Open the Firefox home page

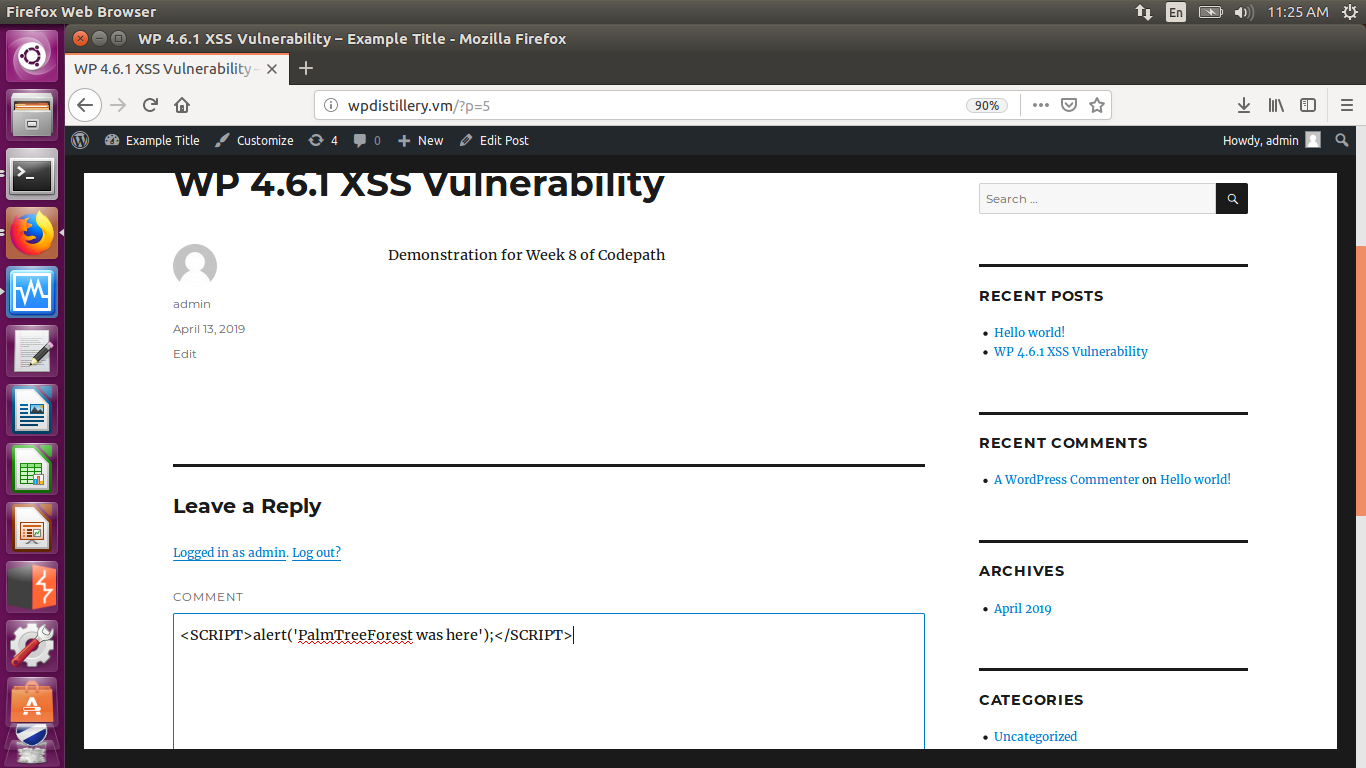coord(182,105)
